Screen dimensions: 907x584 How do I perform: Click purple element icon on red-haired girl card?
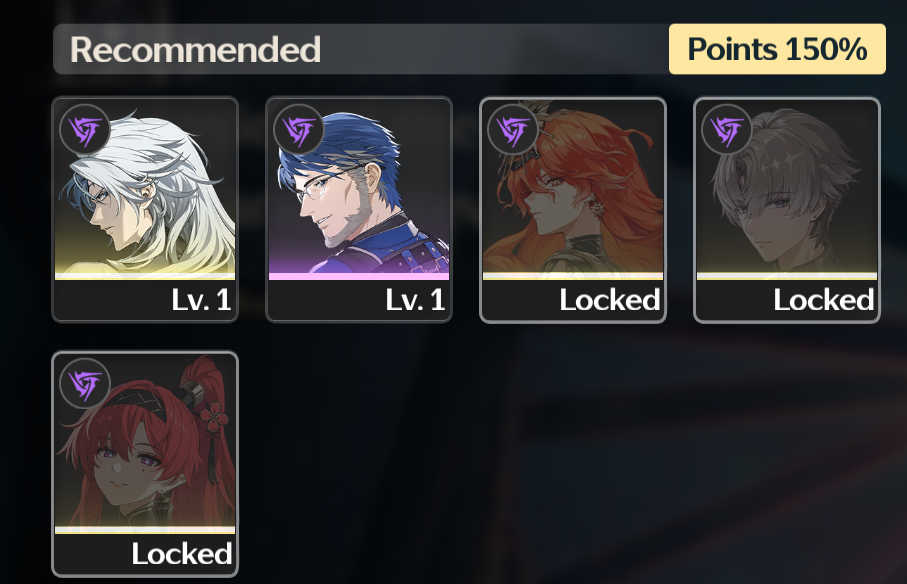pyautogui.click(x=85, y=383)
